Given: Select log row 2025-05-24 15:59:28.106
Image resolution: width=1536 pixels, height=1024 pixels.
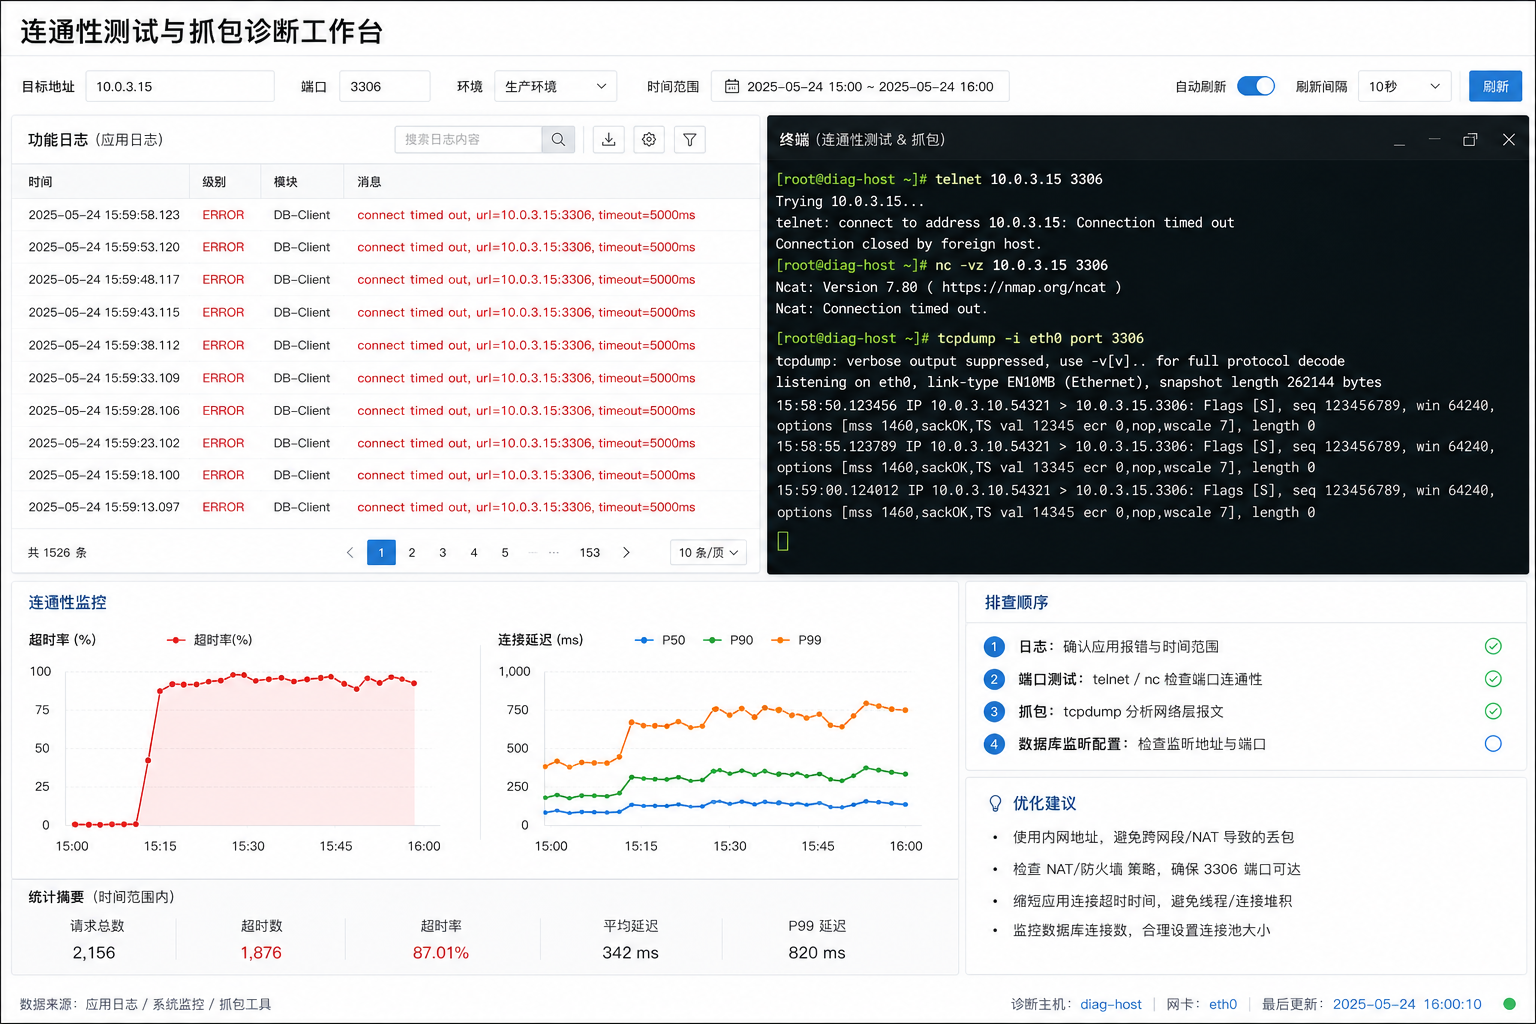Looking at the screenshot, I should click(386, 410).
